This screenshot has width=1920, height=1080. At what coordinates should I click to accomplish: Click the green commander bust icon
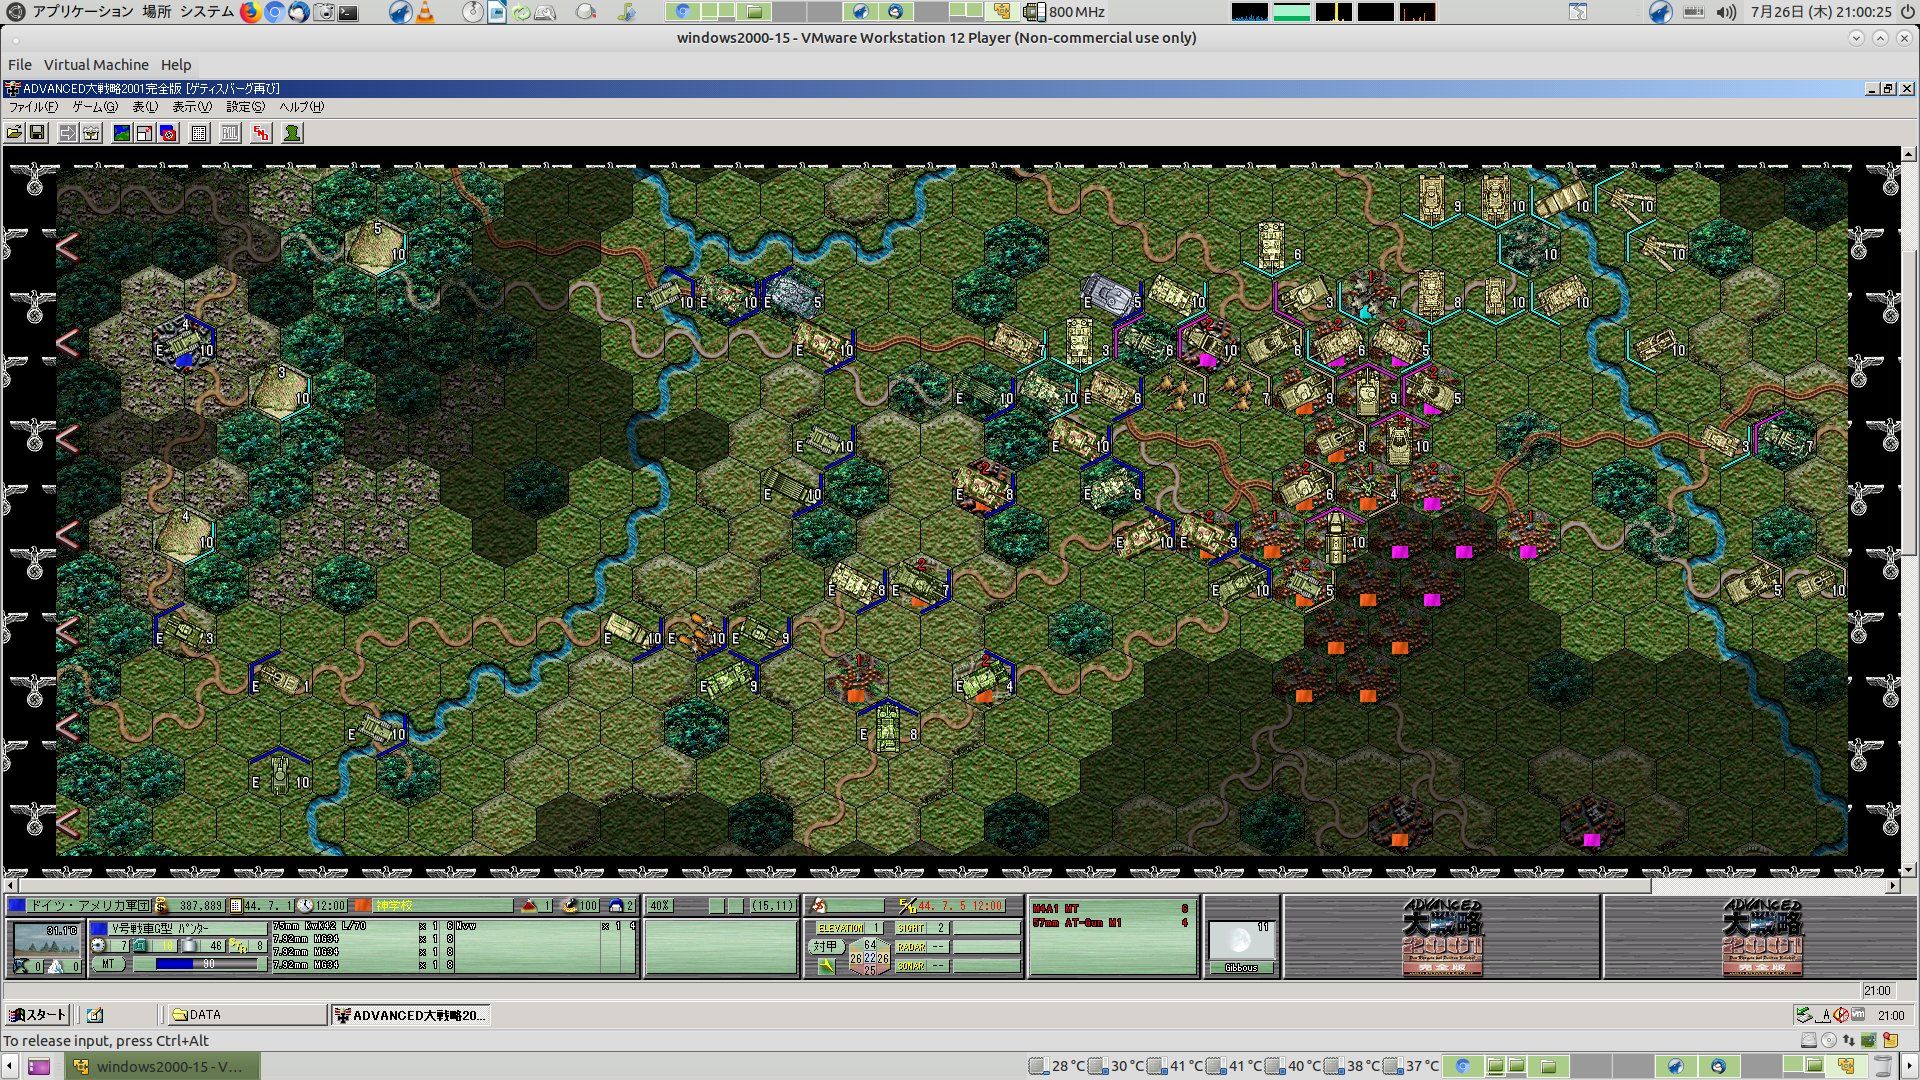pyautogui.click(x=292, y=133)
